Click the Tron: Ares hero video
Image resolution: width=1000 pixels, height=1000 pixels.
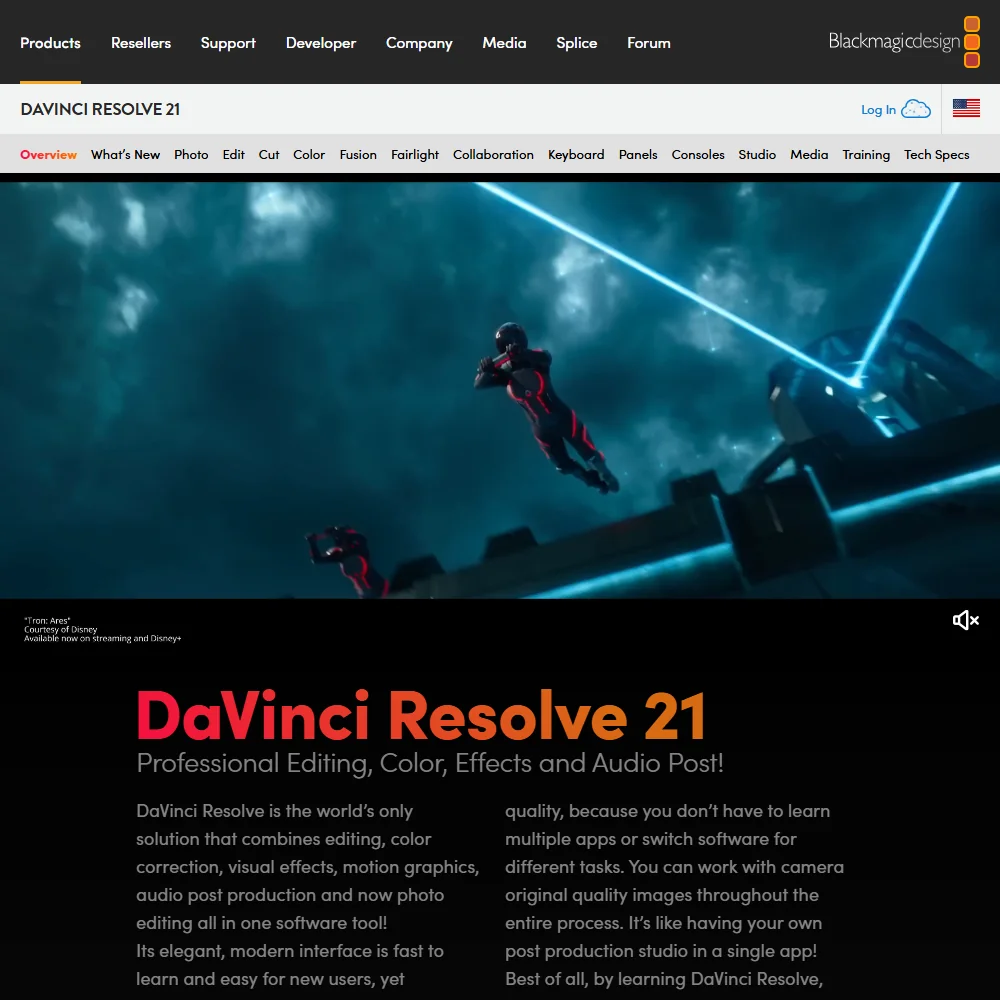pos(500,390)
